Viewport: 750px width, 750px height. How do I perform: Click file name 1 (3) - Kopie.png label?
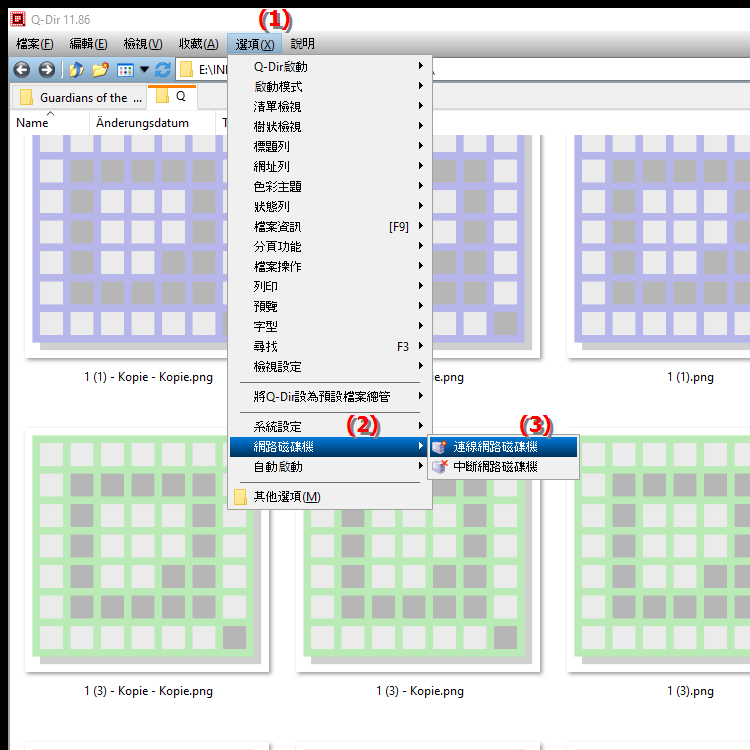click(x=419, y=691)
